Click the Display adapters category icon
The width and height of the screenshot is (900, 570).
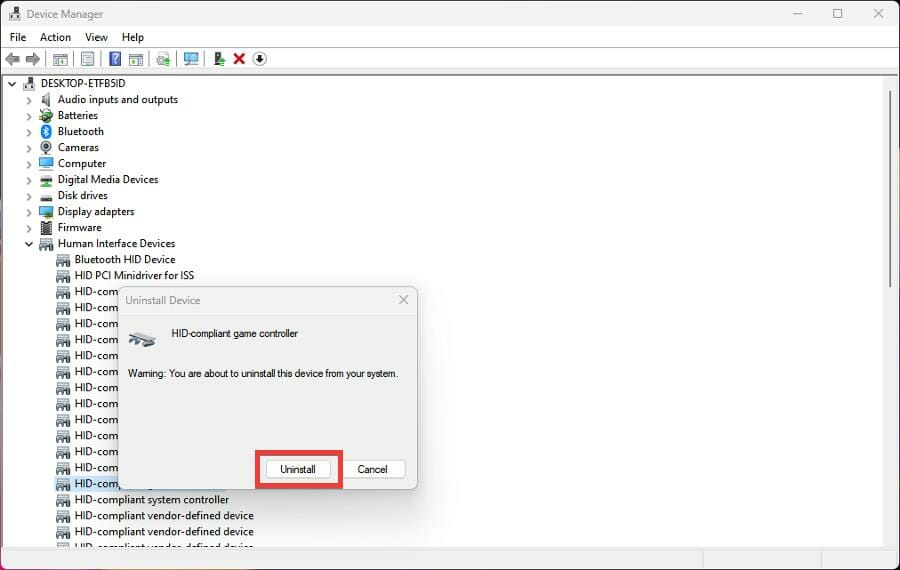(x=46, y=212)
